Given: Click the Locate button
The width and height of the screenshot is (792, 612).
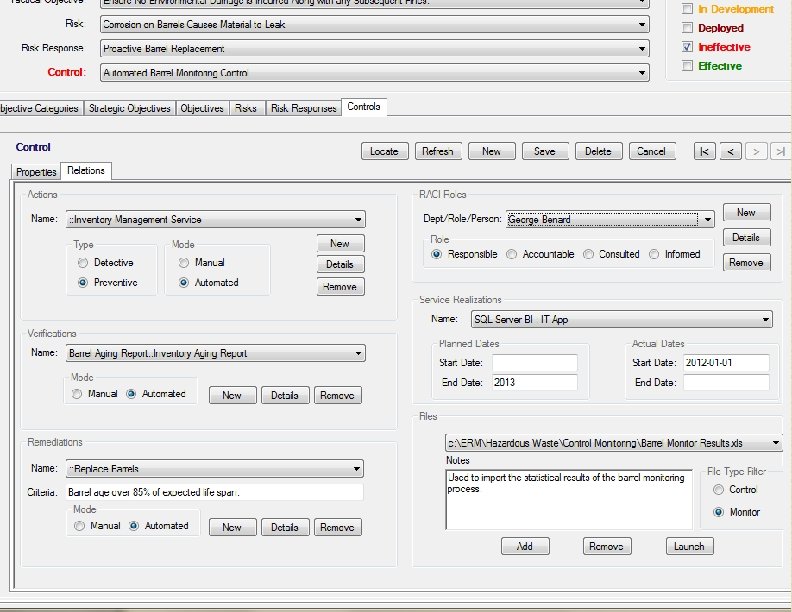Looking at the screenshot, I should (384, 151).
